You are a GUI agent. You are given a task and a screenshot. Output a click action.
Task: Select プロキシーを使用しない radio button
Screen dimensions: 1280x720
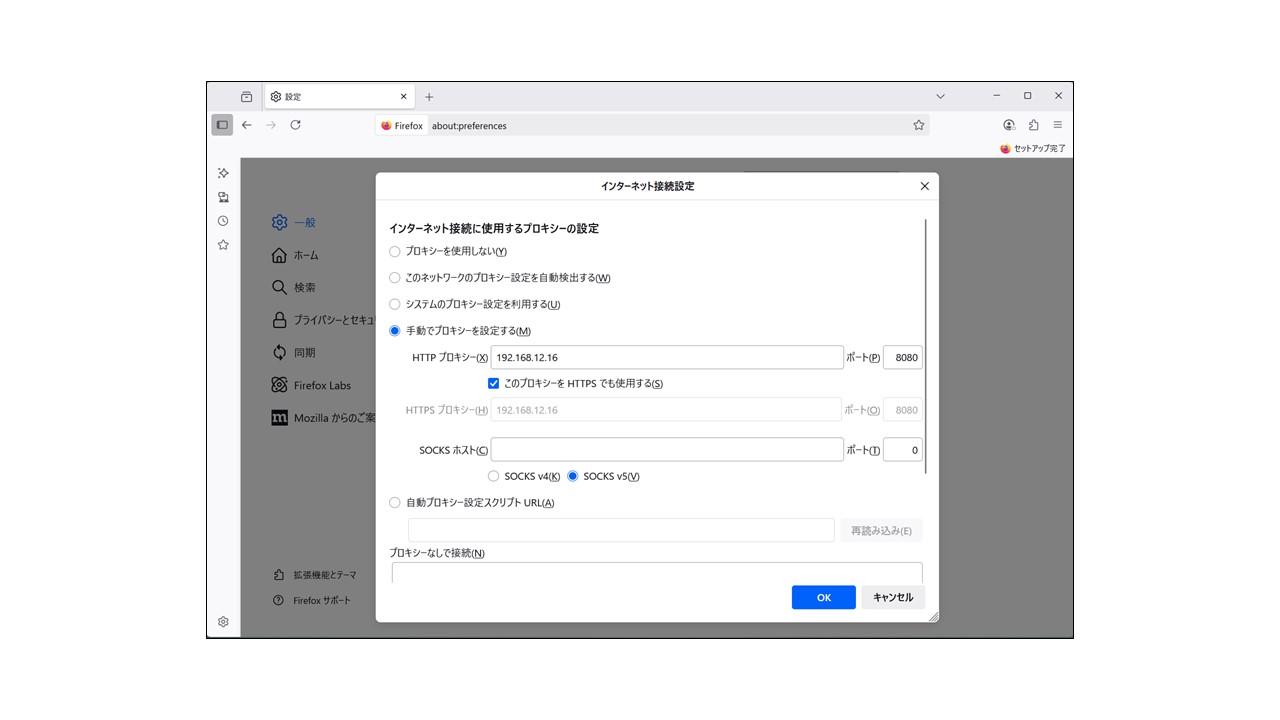point(395,252)
